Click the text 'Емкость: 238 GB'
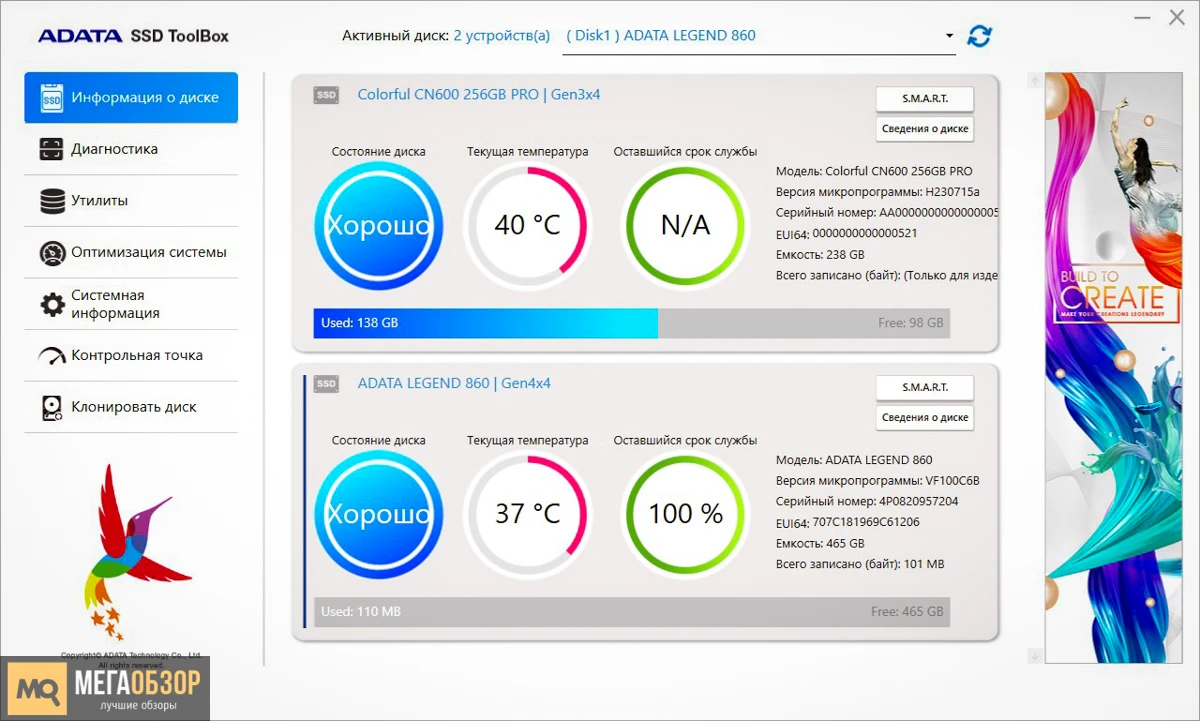This screenshot has width=1200, height=721. (820, 254)
